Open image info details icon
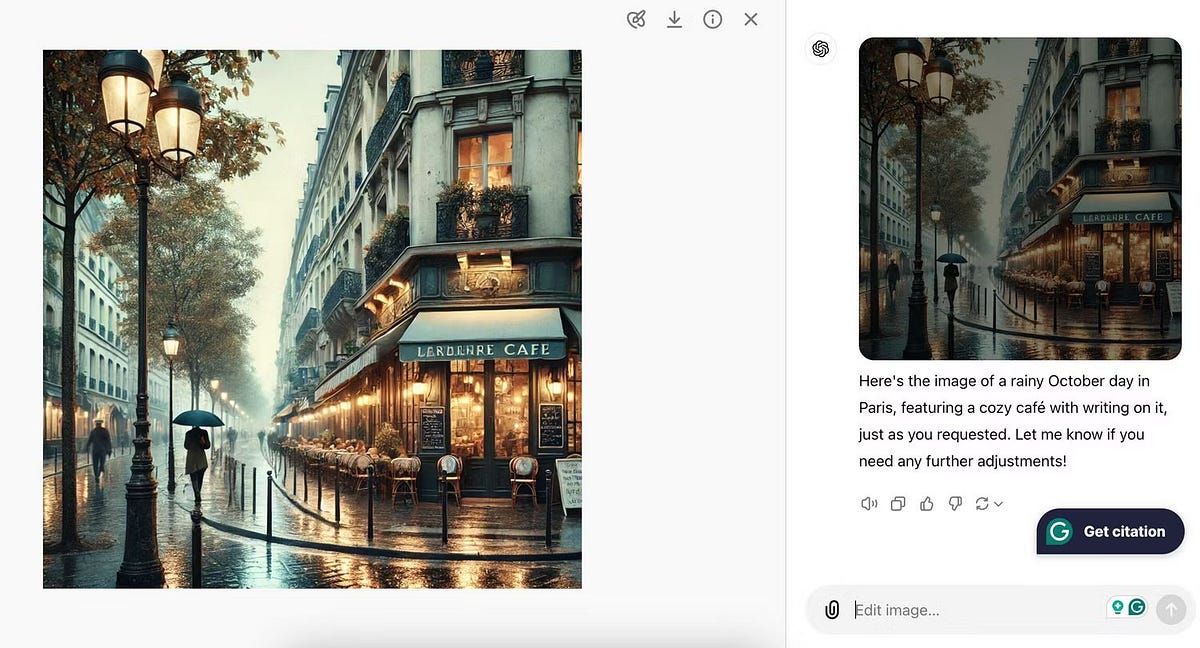Viewport: 1200px width, 648px height. (x=712, y=19)
